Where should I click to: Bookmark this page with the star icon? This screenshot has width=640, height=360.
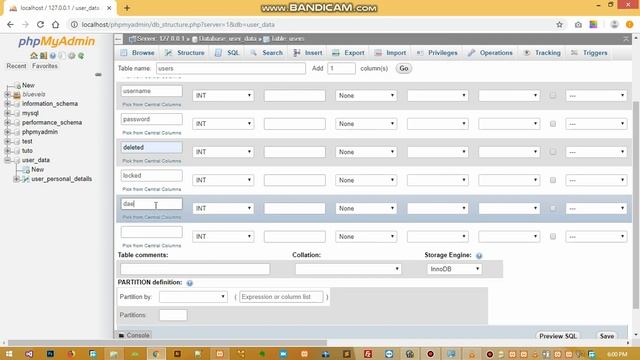pyautogui.click(x=559, y=24)
